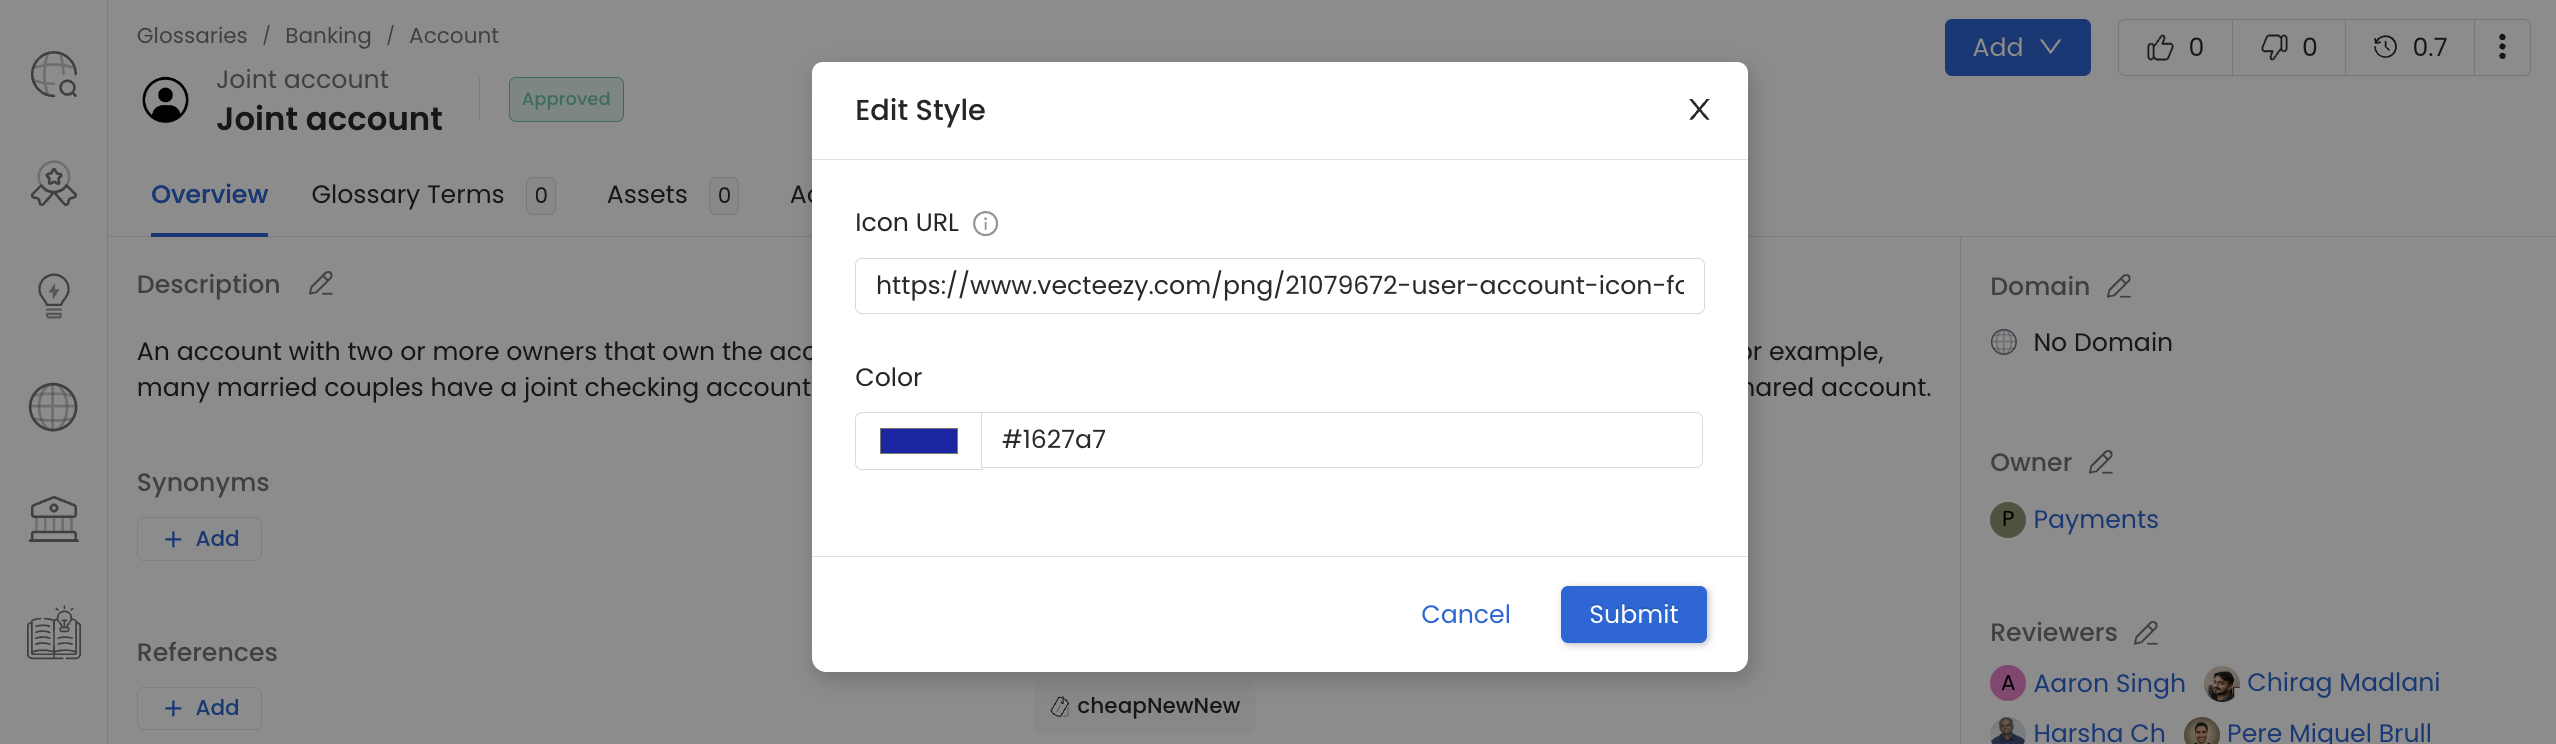Open the blue color swatch picker

pyautogui.click(x=918, y=441)
